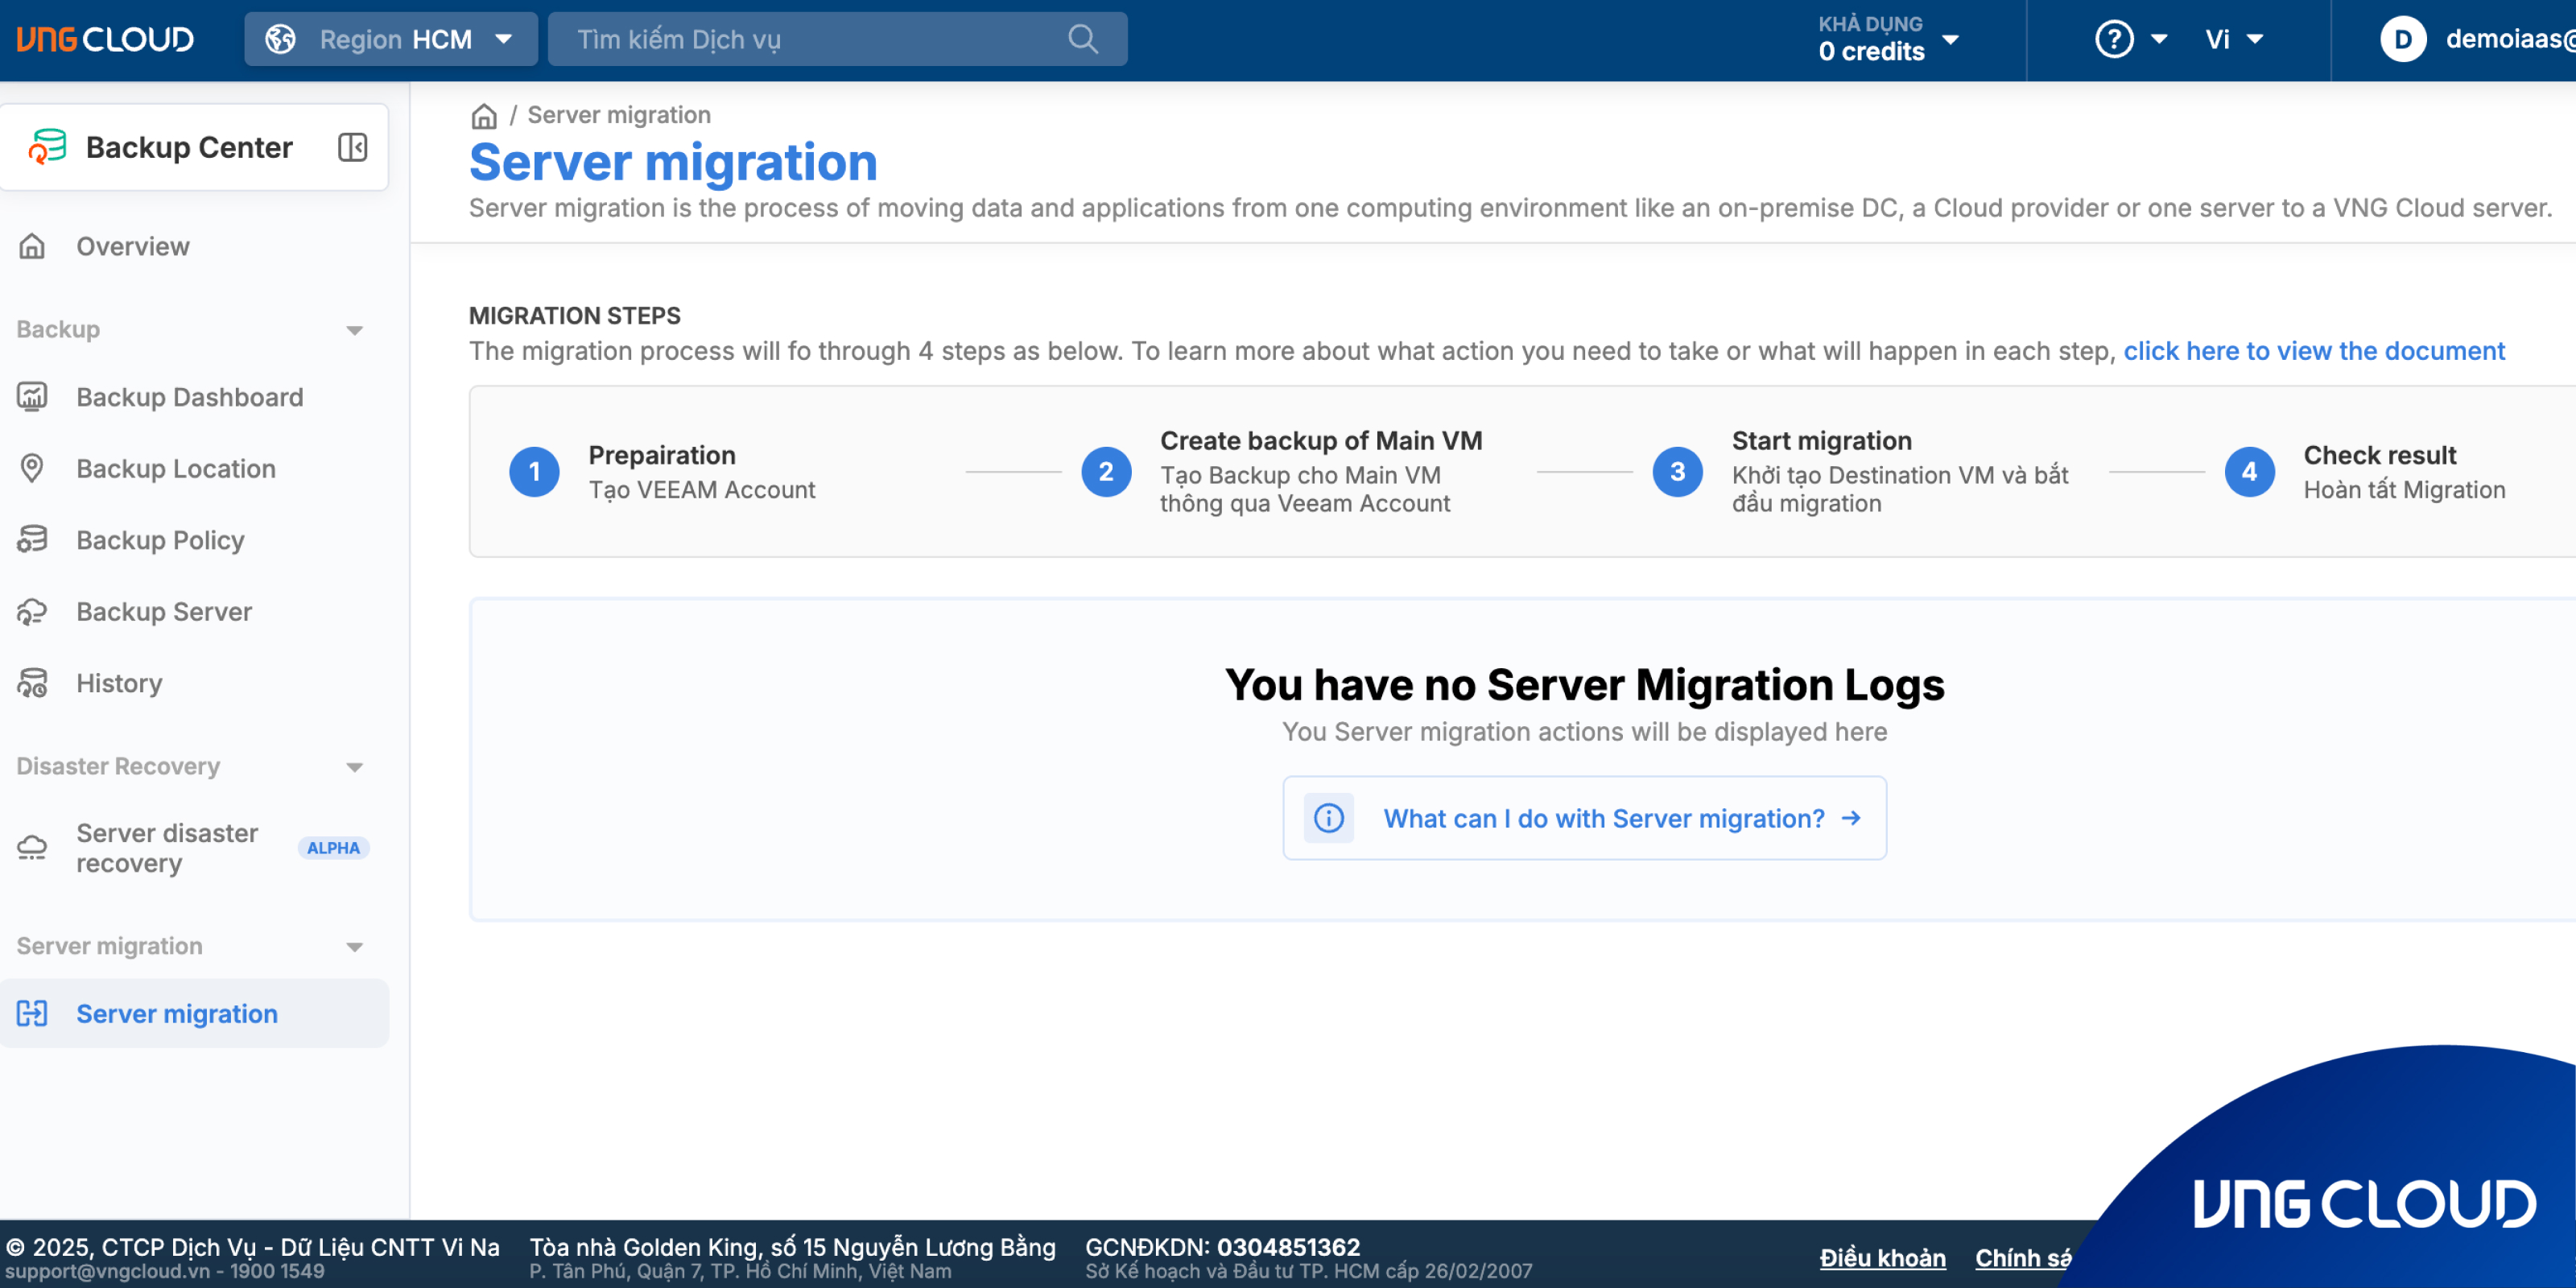This screenshot has height=1288, width=2576.
Task: Open the Region HCM dropdown
Action: (x=391, y=39)
